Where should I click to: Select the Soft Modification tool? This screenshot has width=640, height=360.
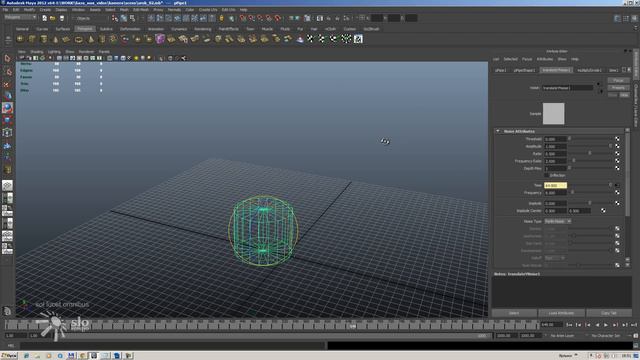pyautogui.click(x=7, y=145)
